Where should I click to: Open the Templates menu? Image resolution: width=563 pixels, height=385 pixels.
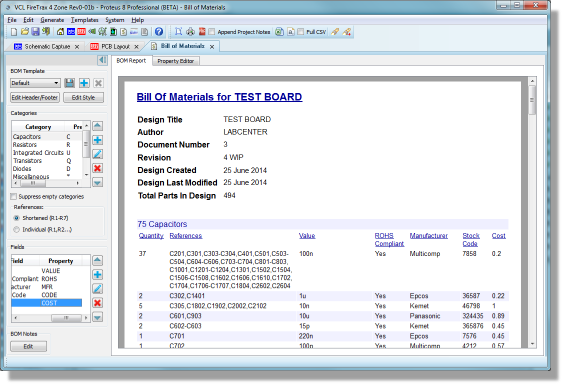(84, 20)
